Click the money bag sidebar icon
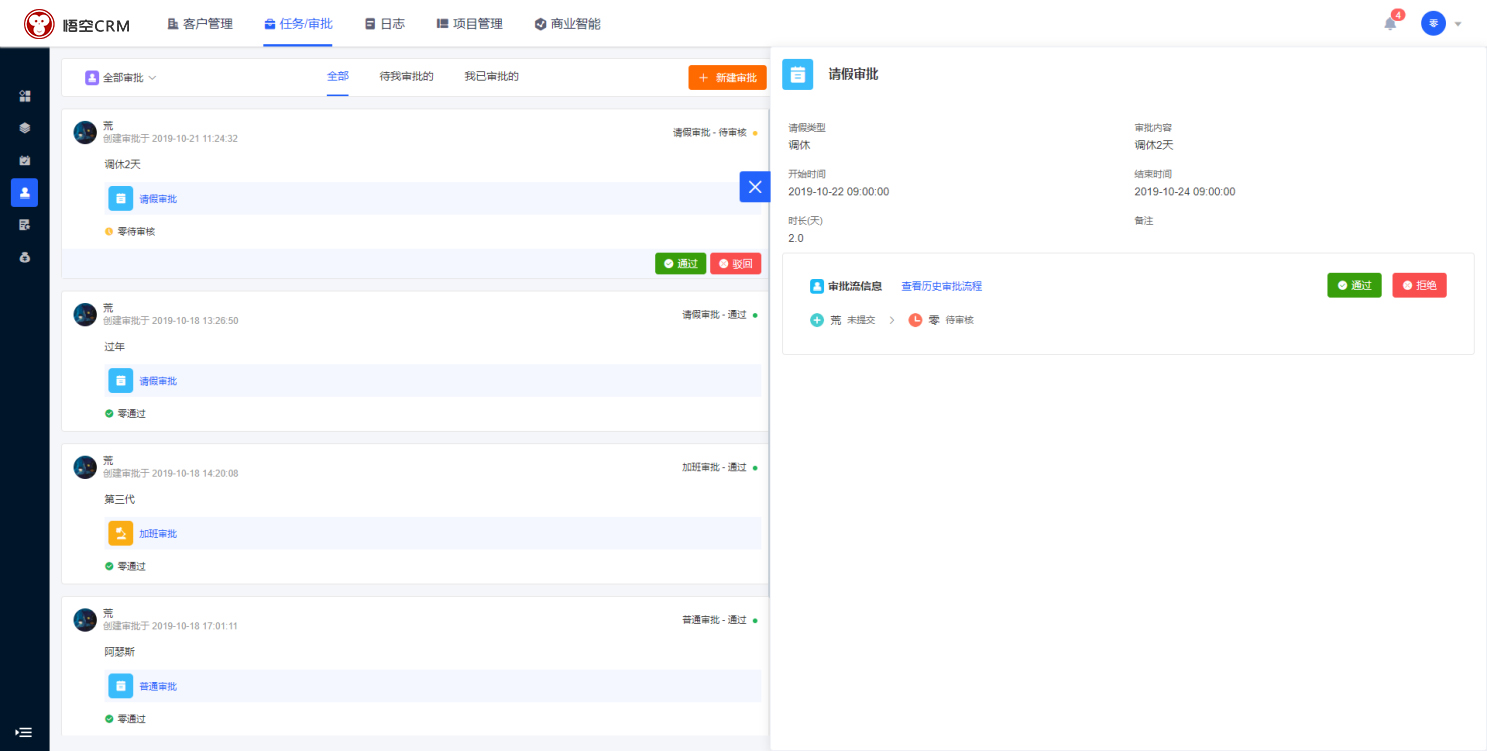 [x=24, y=257]
